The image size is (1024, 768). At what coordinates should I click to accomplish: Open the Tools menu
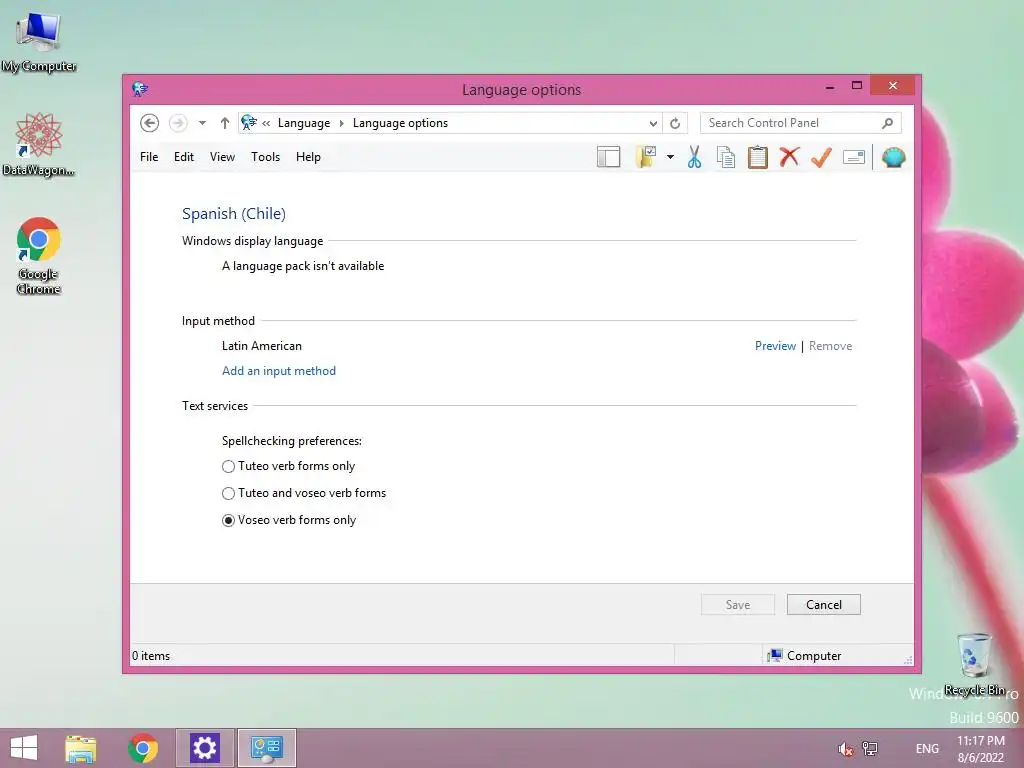[265, 157]
